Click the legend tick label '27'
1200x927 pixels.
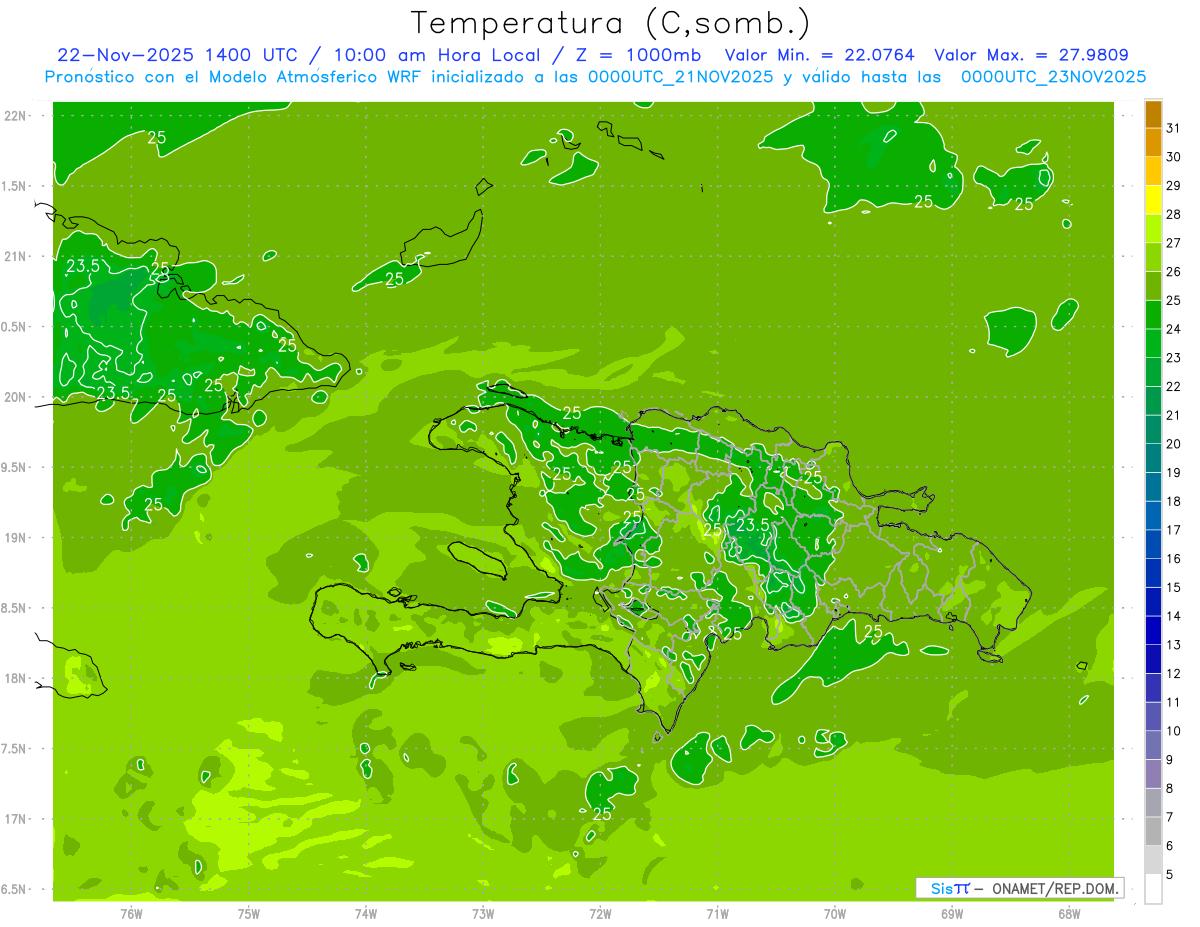pos(1174,243)
